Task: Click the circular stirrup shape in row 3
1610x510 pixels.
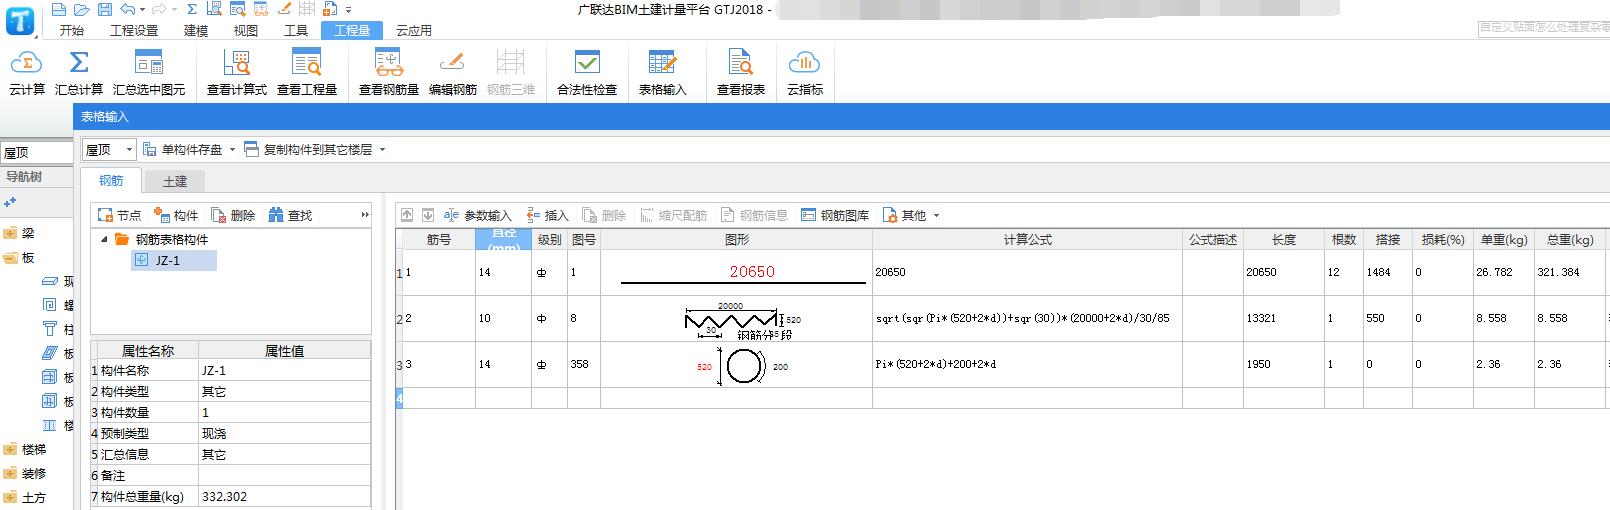Action: coord(743,367)
